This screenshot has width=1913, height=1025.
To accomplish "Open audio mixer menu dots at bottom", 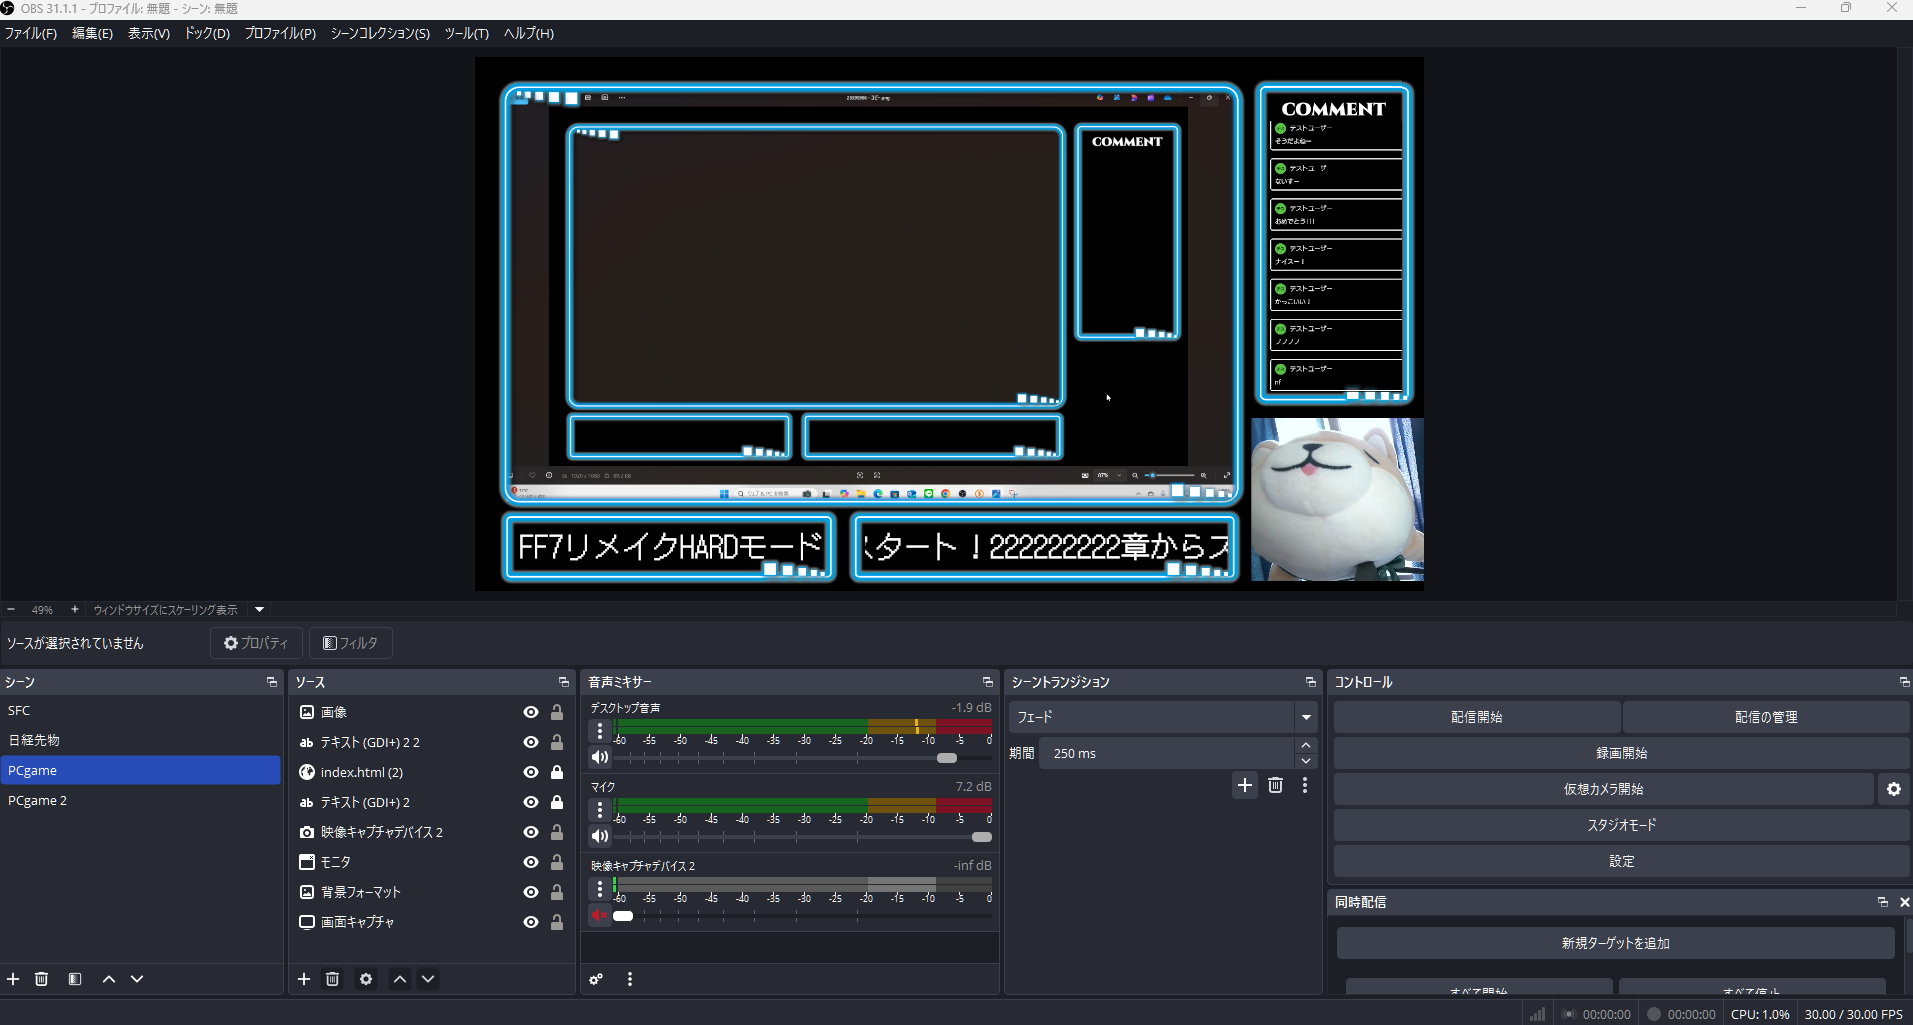I will (630, 979).
